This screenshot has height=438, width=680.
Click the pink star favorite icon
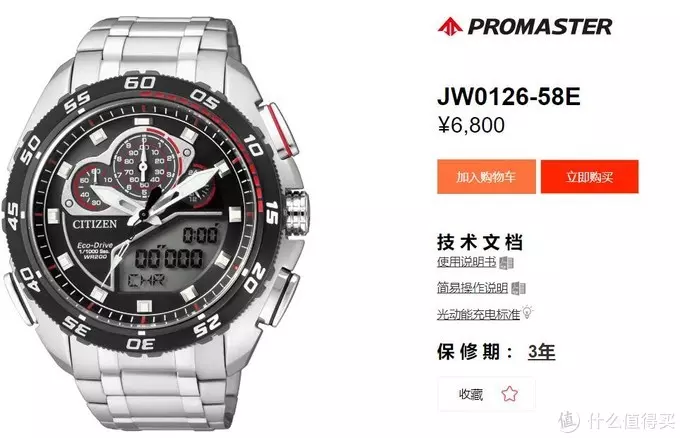click(510, 394)
